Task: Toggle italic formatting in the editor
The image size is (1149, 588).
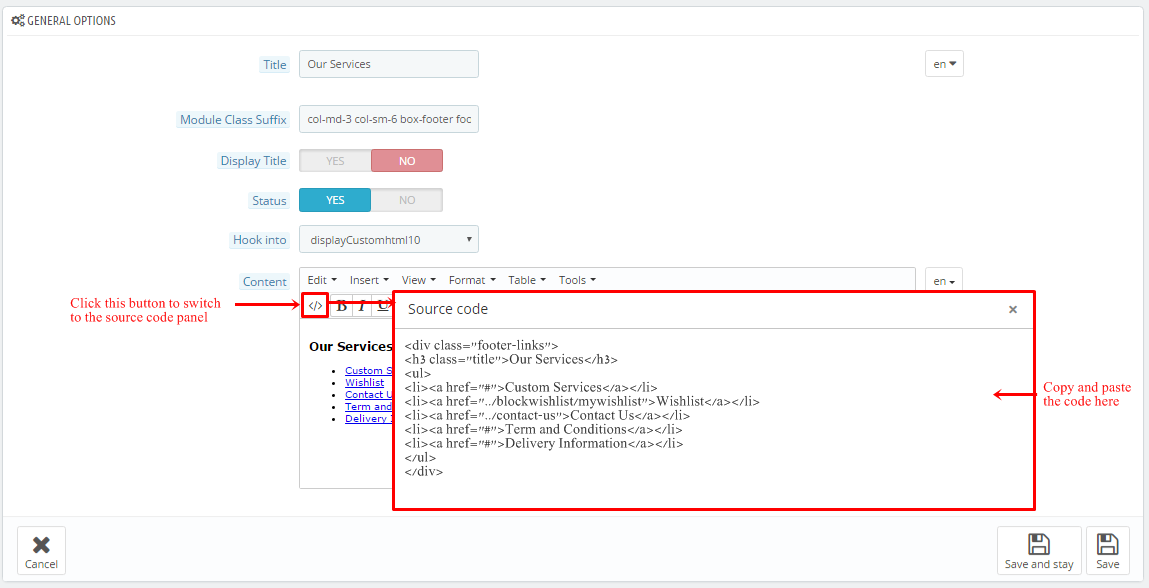Action: [361, 306]
